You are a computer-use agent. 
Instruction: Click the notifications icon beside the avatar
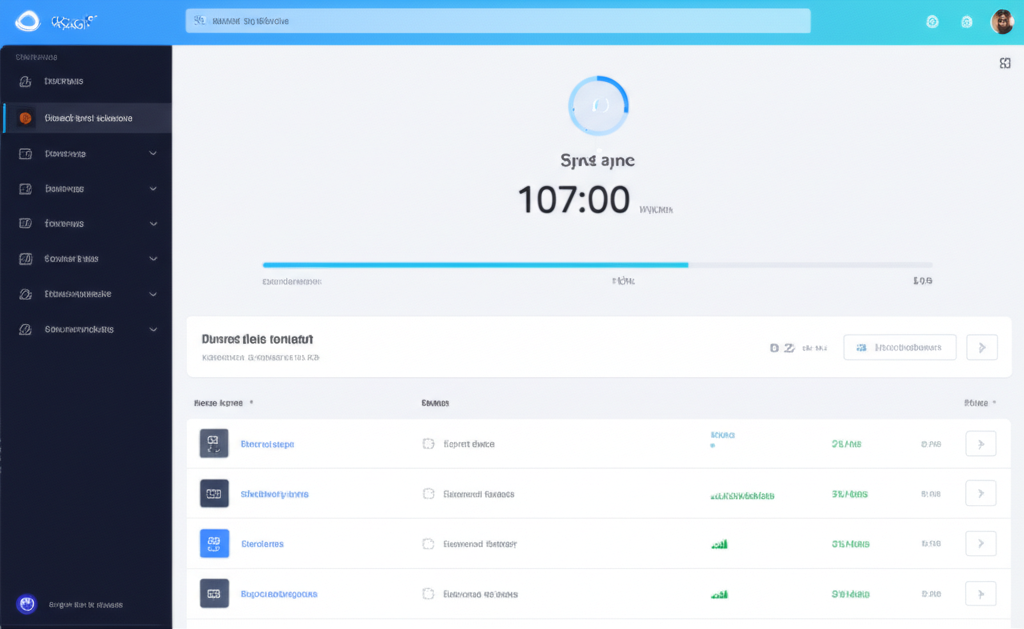point(966,20)
